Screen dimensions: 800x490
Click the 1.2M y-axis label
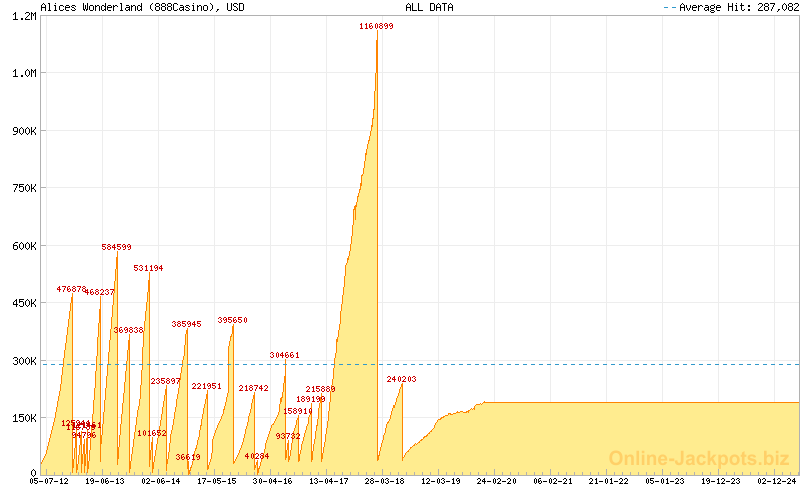[x=24, y=16]
